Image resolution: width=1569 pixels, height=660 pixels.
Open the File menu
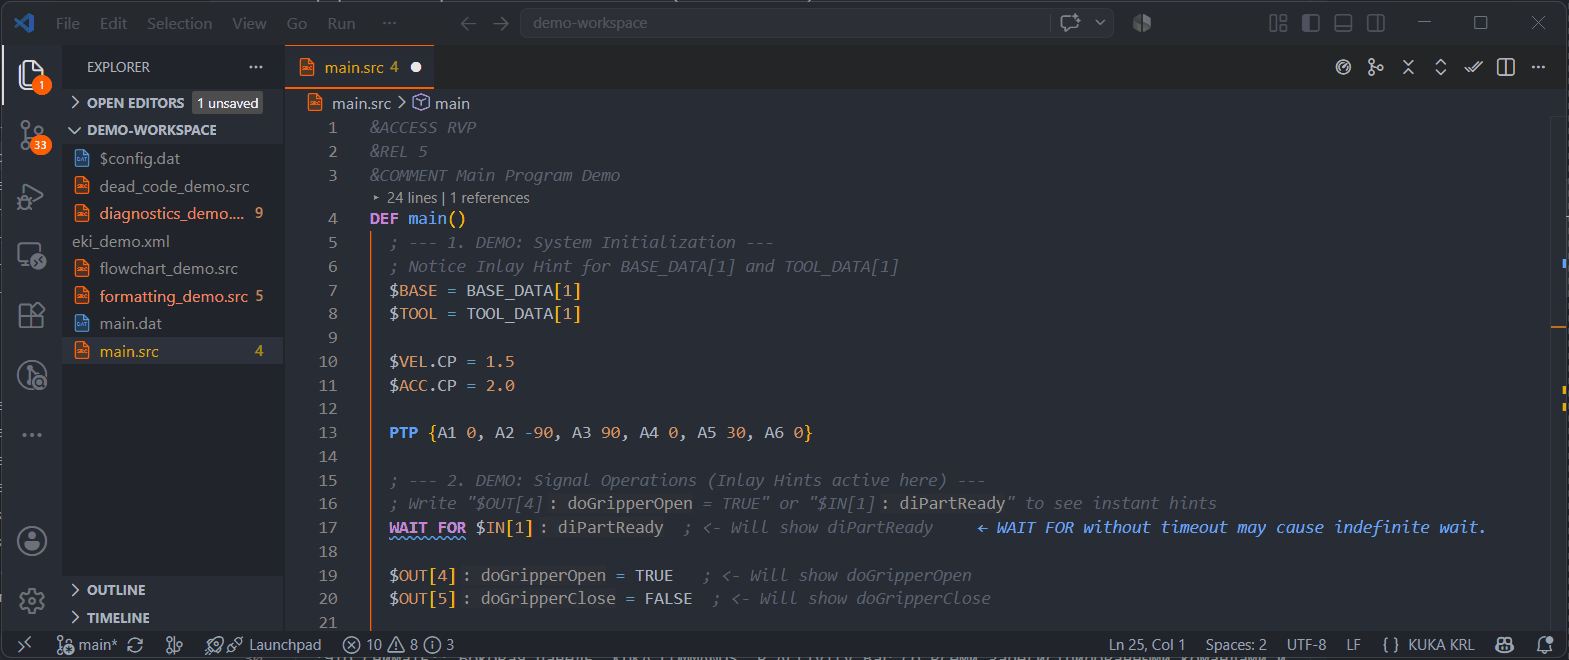click(68, 23)
